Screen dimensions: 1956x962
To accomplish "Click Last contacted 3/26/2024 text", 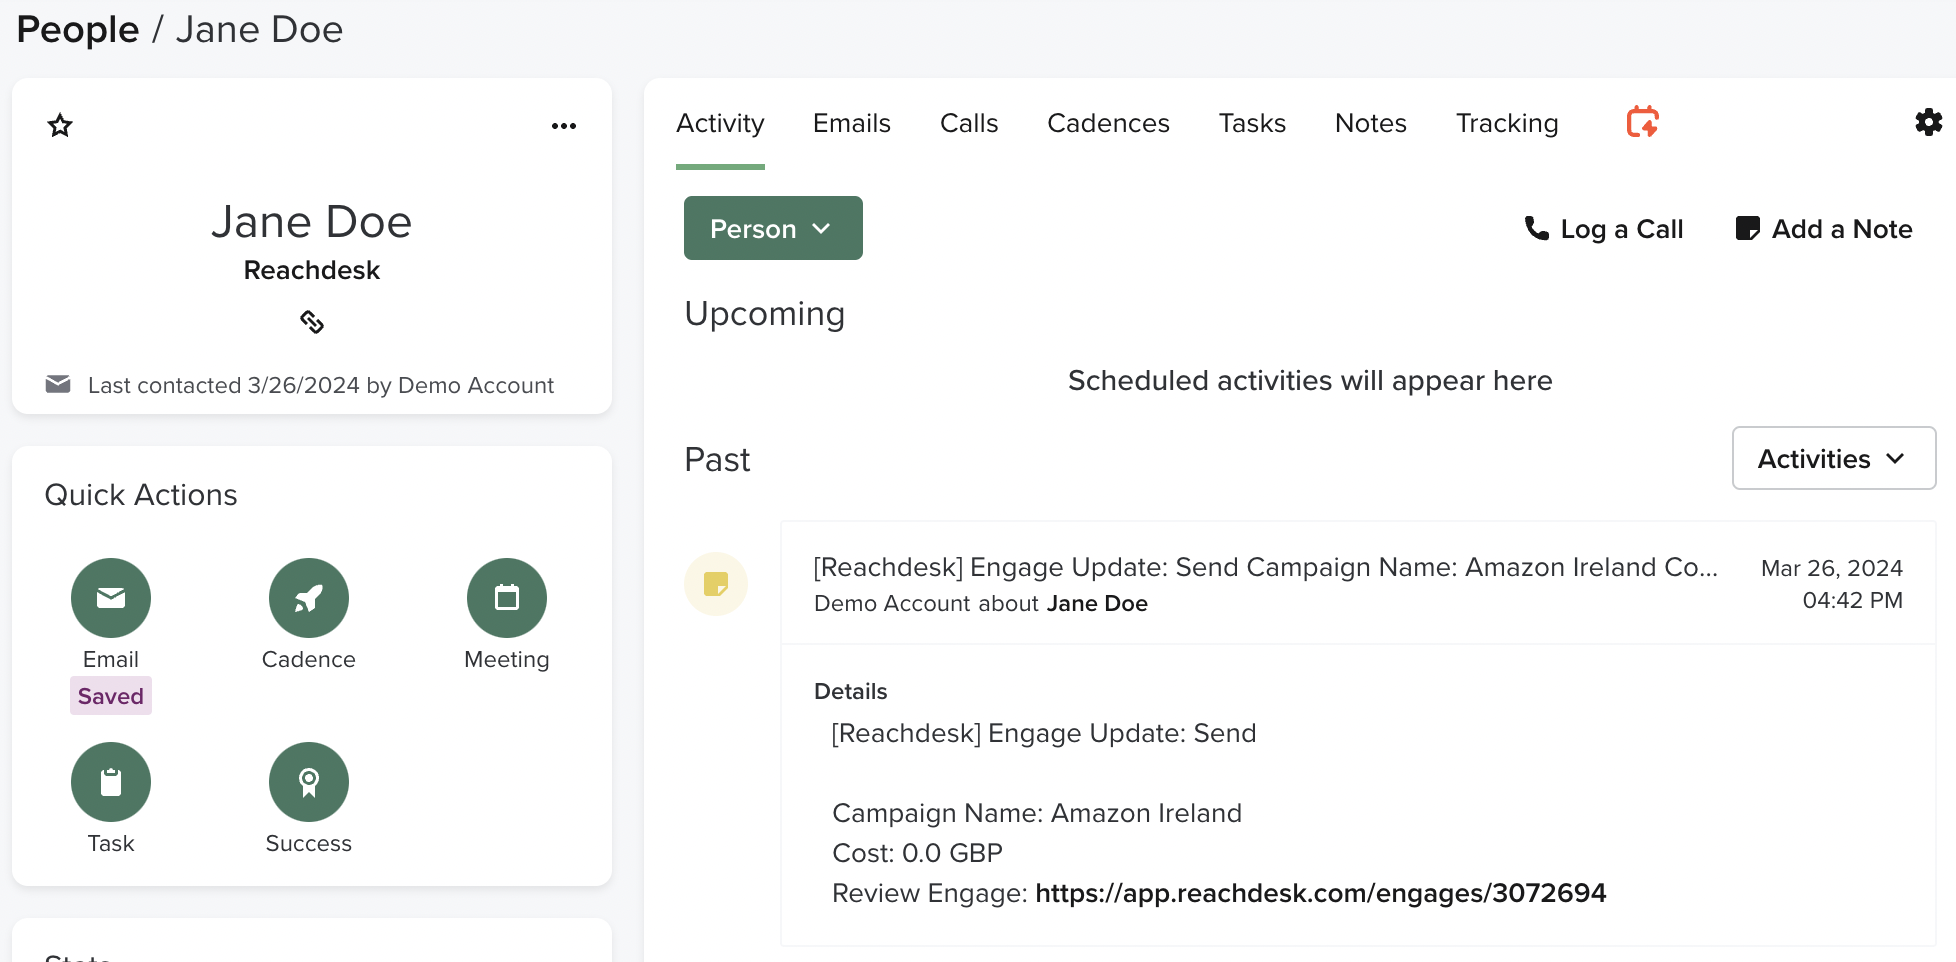I will click(x=321, y=385).
